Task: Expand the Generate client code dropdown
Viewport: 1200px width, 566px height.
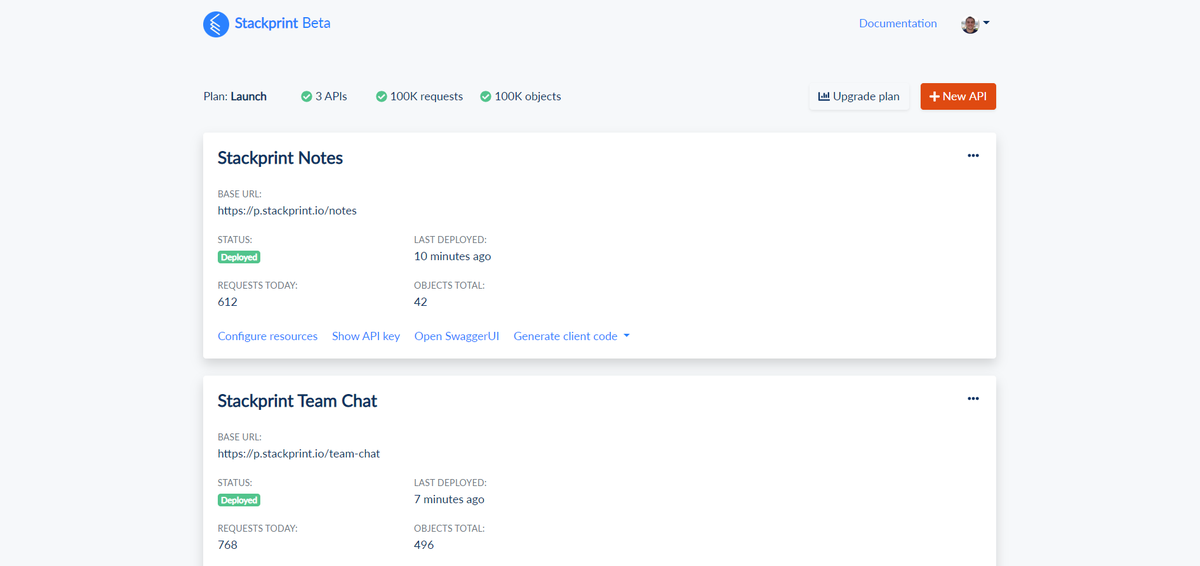Action: coord(572,336)
